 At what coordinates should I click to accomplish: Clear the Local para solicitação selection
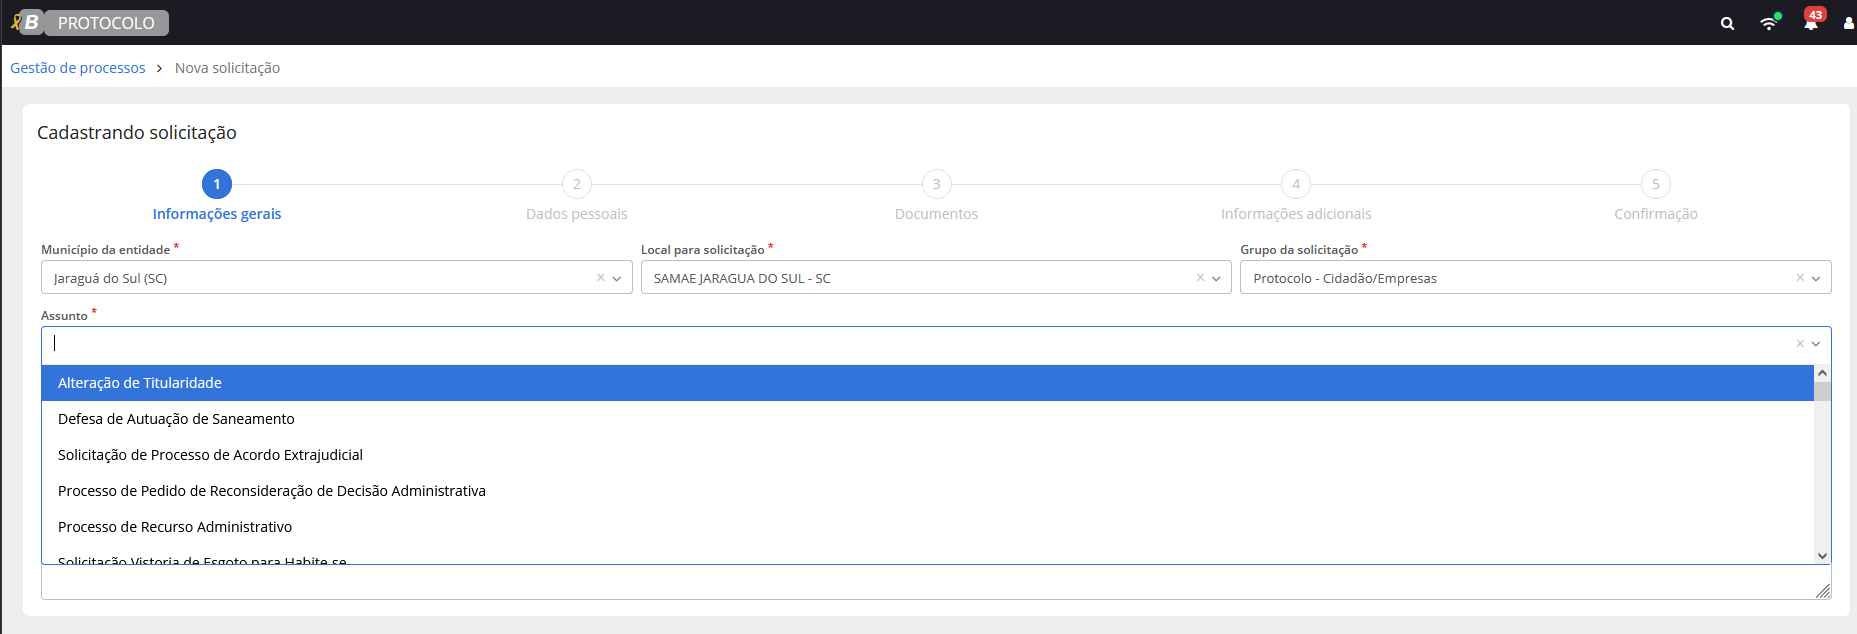(1200, 278)
